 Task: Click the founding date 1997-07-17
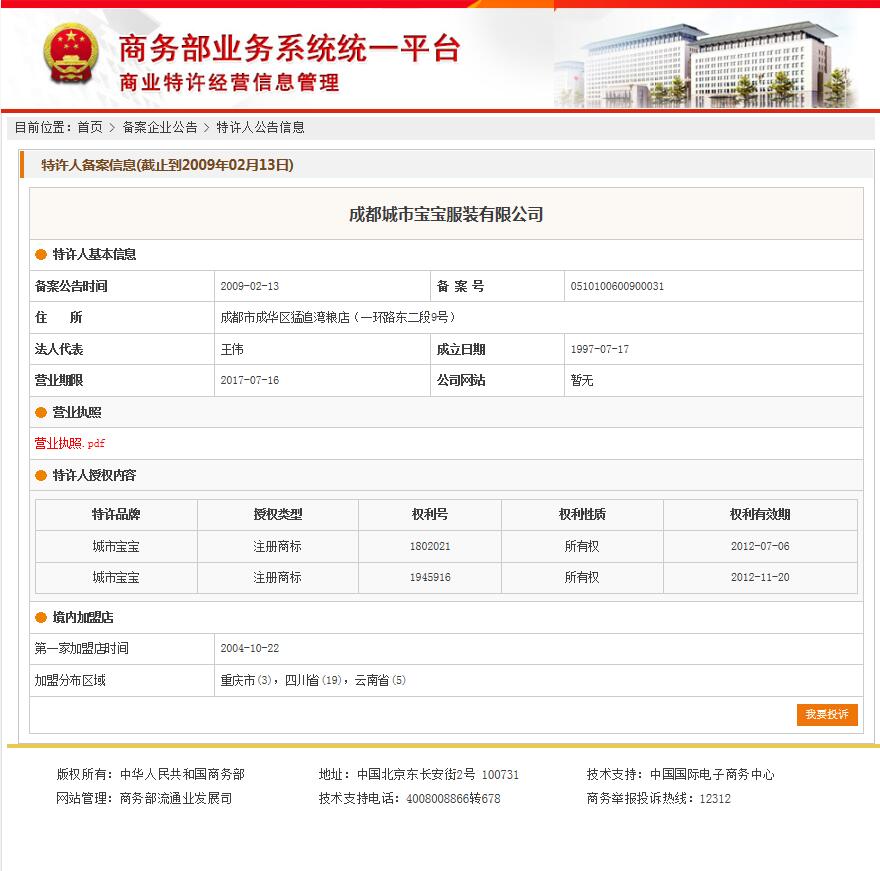tap(599, 349)
